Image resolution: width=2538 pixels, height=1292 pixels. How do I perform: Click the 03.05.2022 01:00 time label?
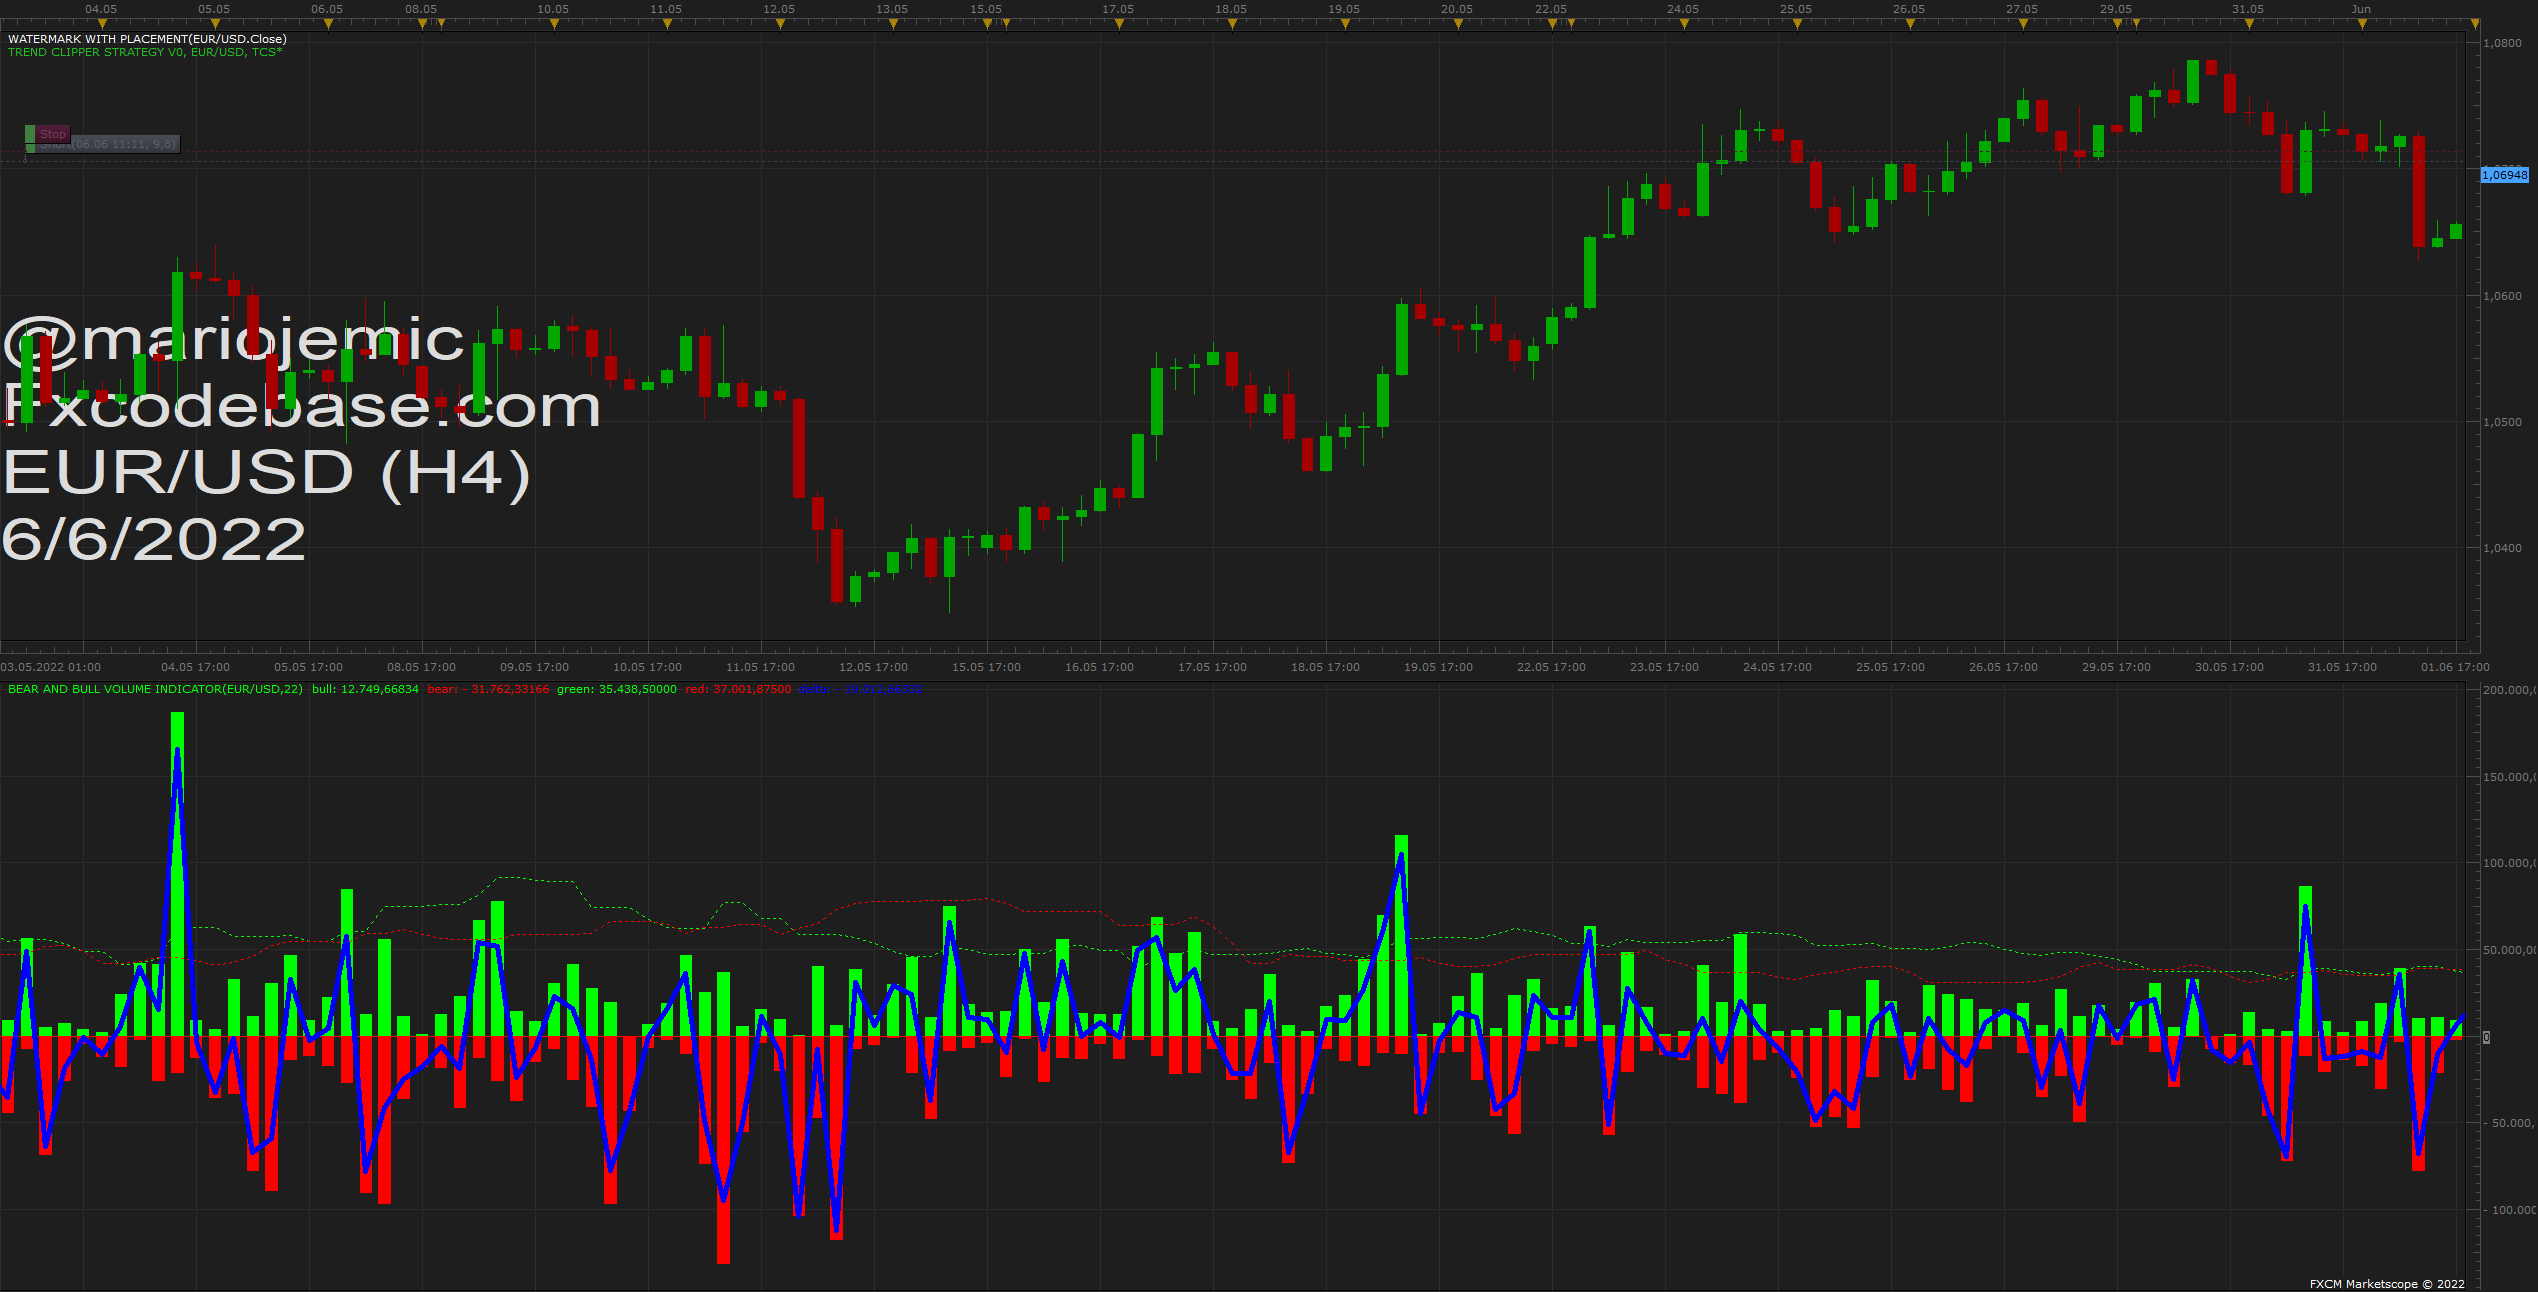51,667
